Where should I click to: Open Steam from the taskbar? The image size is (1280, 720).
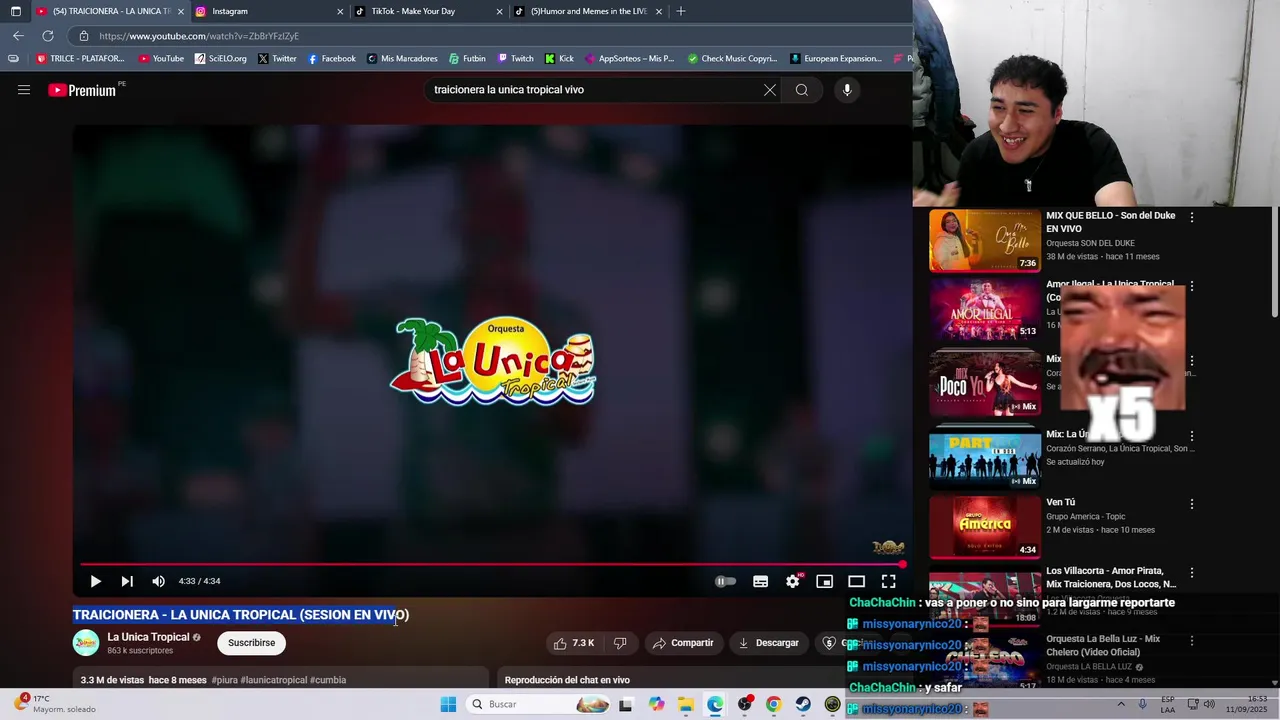click(x=803, y=704)
